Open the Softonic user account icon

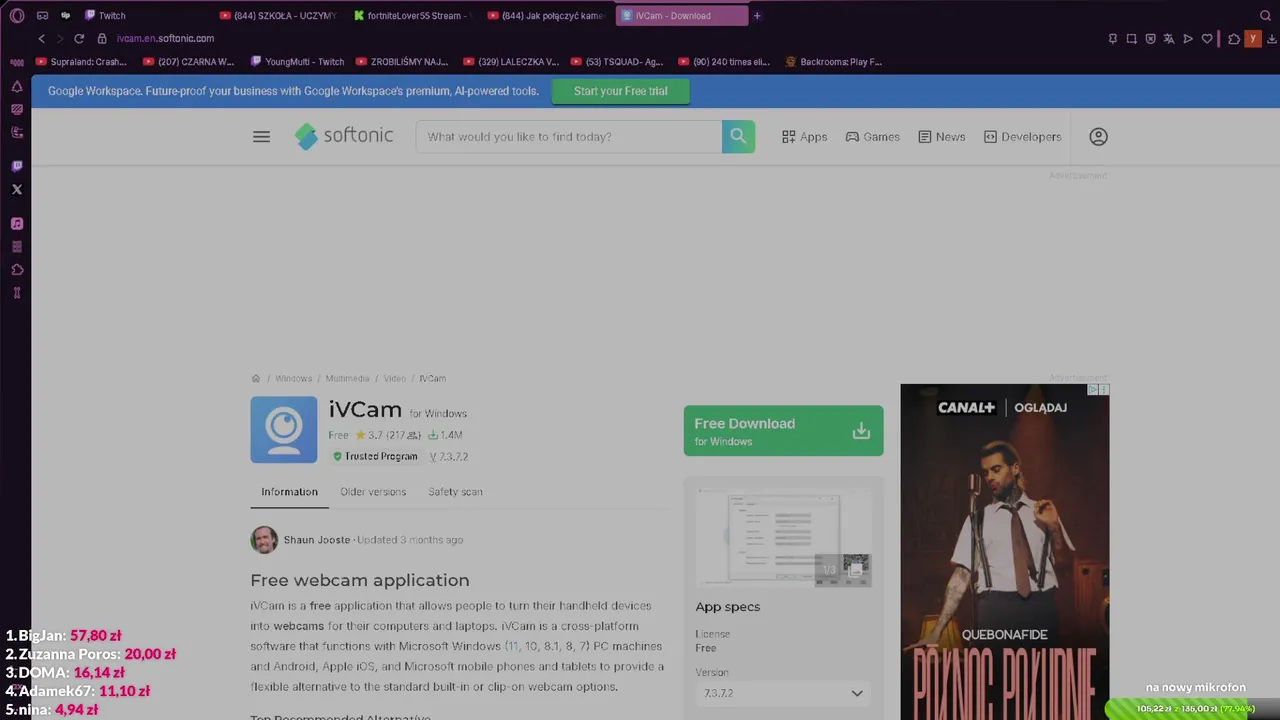pos(1098,137)
